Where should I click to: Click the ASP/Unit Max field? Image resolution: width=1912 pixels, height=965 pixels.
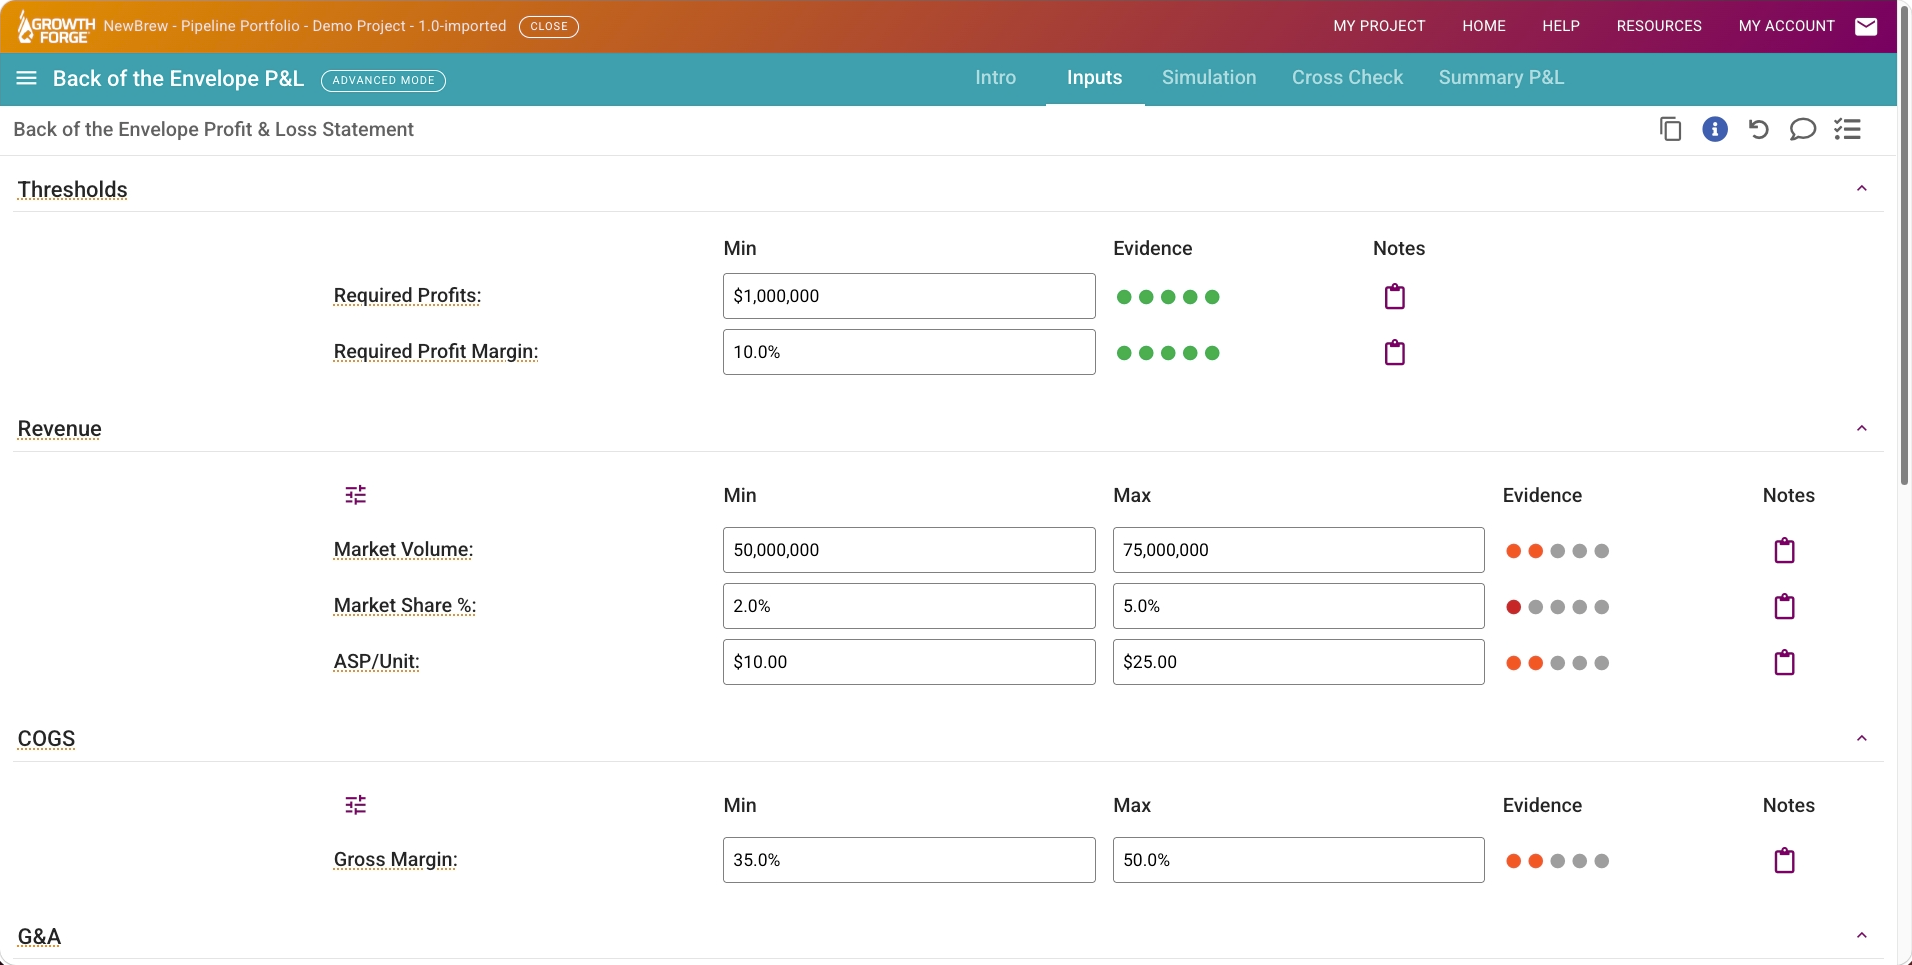point(1299,662)
